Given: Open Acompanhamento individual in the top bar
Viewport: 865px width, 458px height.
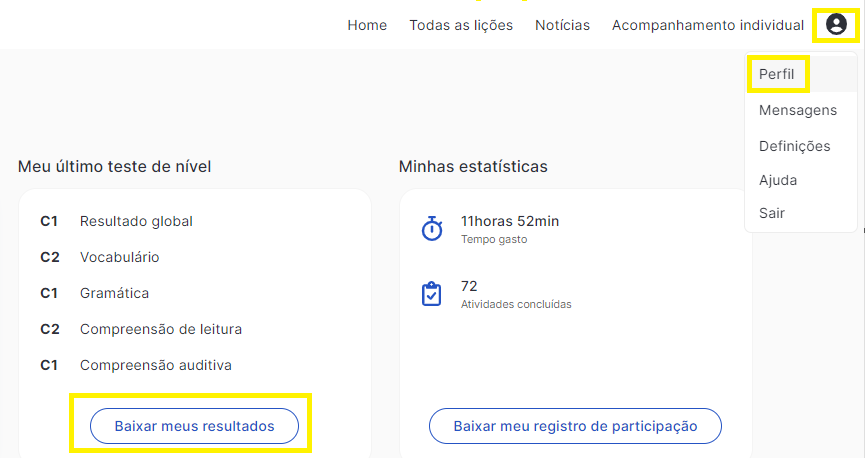Looking at the screenshot, I should coord(708,25).
